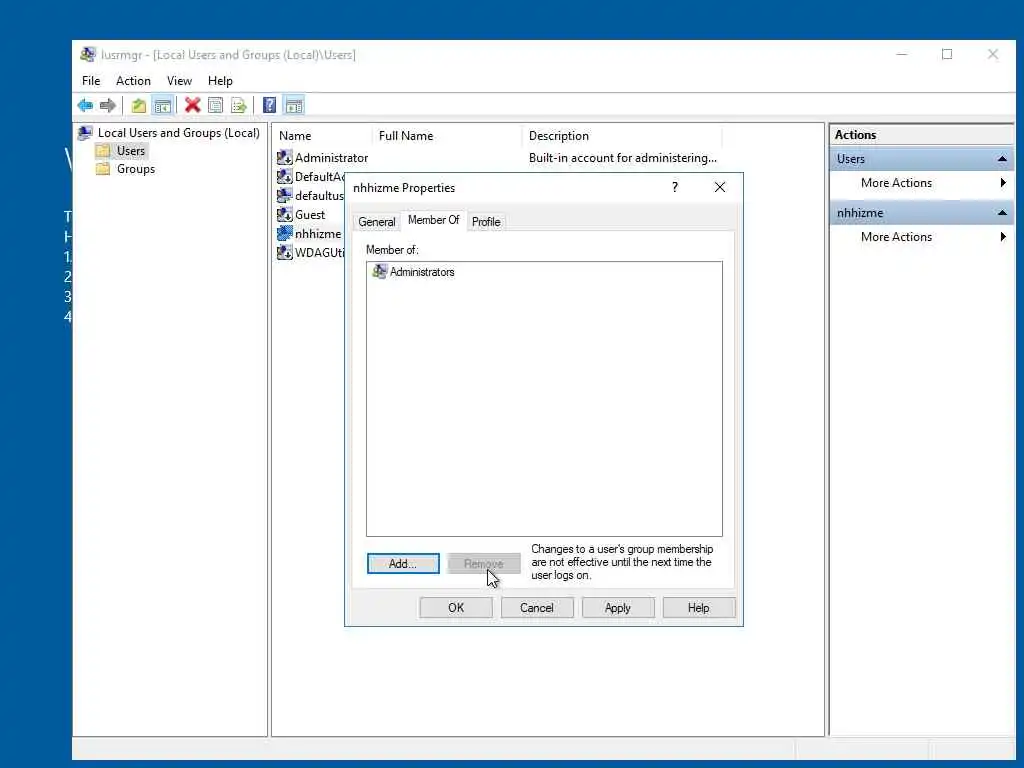The width and height of the screenshot is (1024, 768).
Task: Select Groups in the console tree
Action: point(136,168)
